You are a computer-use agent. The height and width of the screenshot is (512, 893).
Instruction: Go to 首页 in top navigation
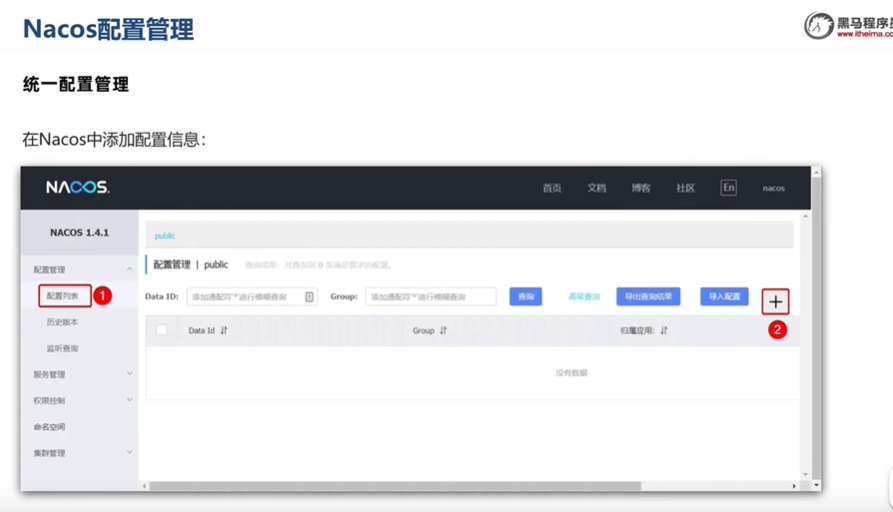(552, 188)
